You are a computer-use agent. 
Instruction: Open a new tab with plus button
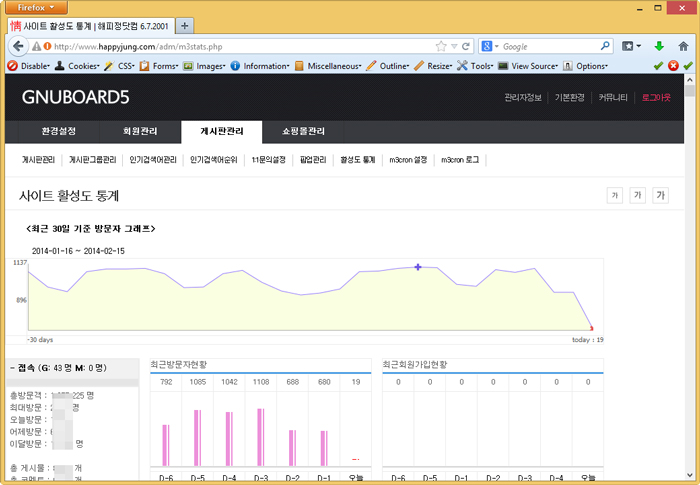184,26
